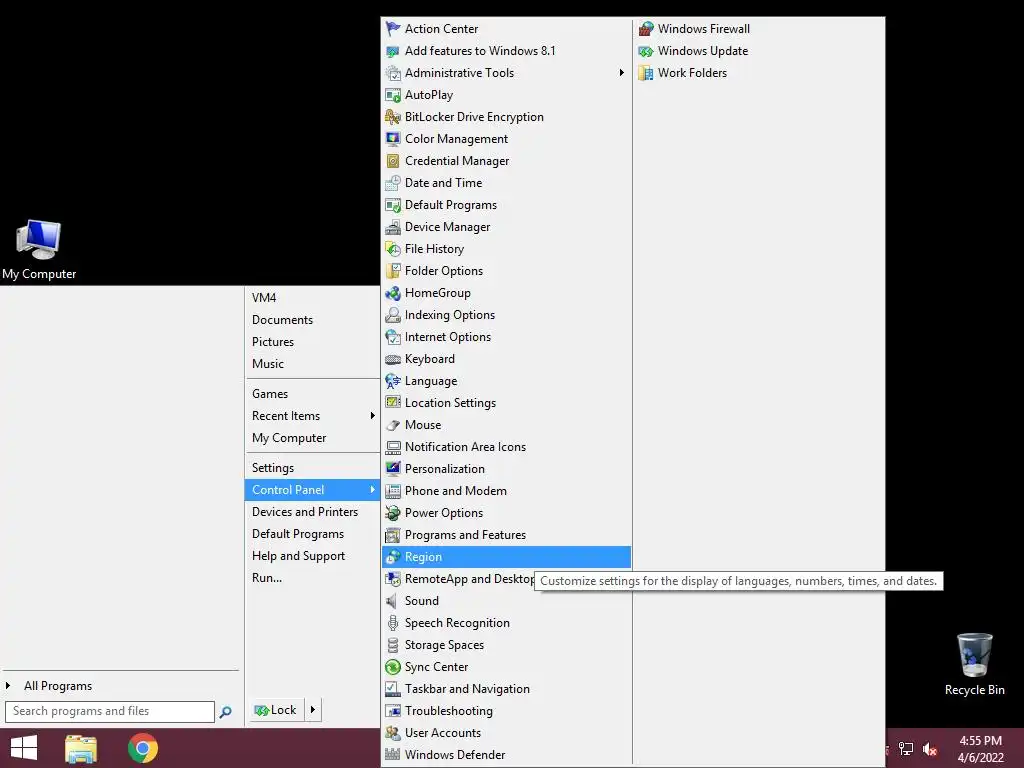
Task: Open Troubleshooting
Action: [x=506, y=711]
